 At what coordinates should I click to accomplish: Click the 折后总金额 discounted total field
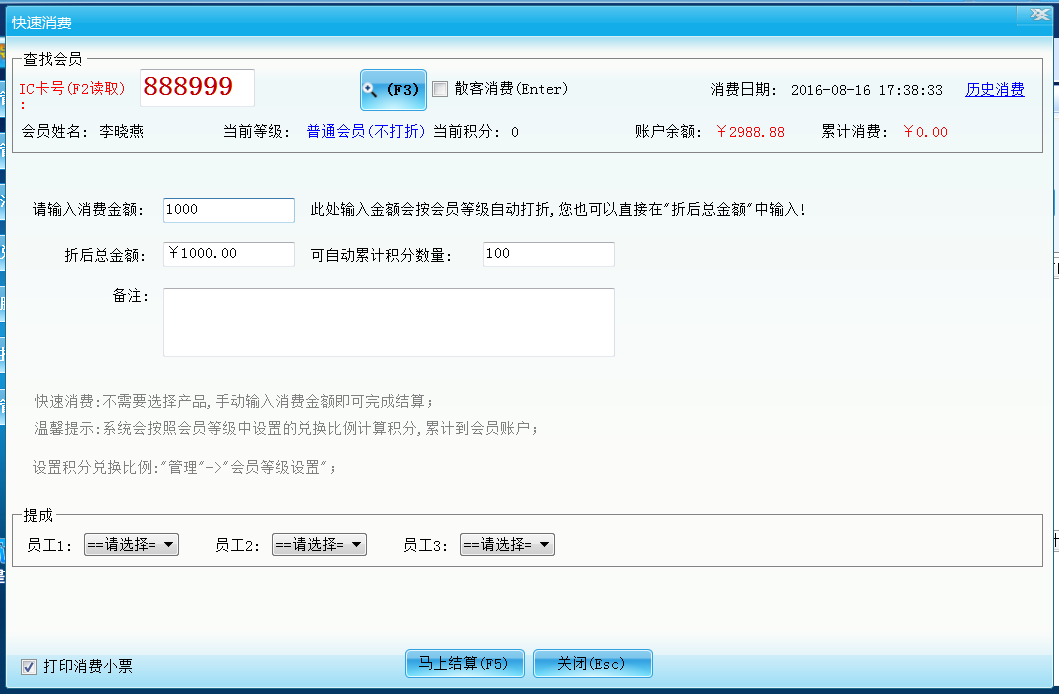[x=228, y=254]
